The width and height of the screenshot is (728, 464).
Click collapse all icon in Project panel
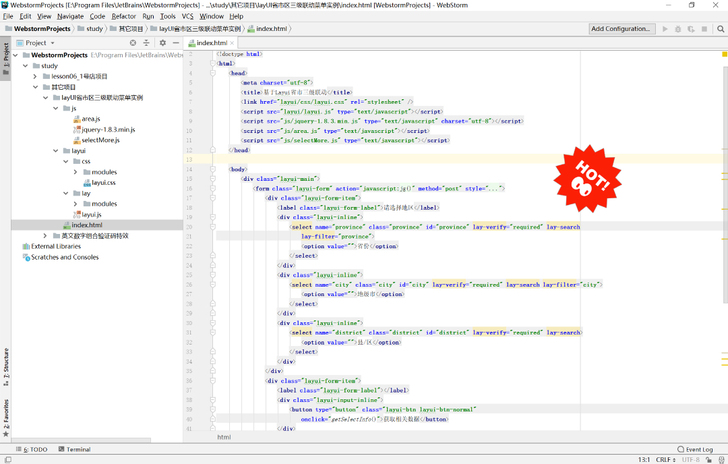point(147,43)
